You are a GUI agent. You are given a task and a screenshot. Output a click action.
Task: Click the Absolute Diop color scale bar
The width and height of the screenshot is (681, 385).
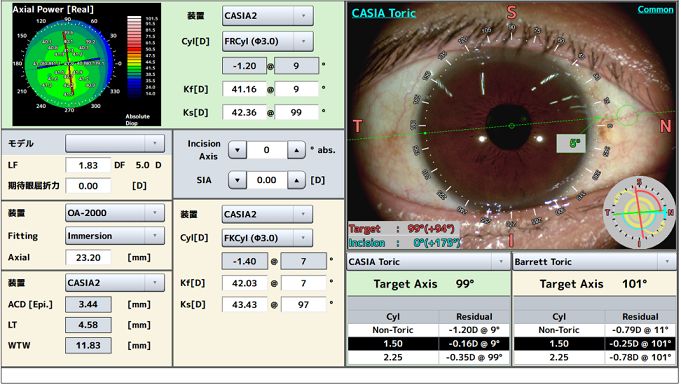pos(134,56)
